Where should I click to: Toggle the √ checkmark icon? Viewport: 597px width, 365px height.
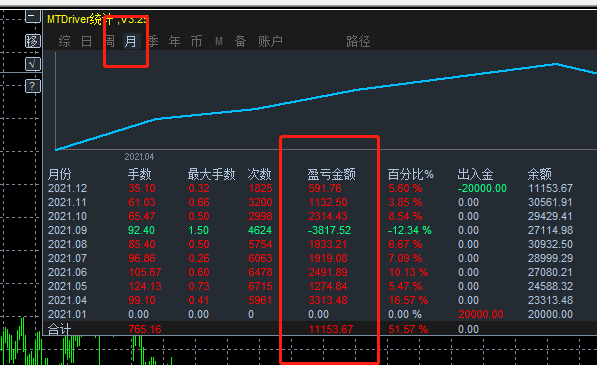click(32, 64)
